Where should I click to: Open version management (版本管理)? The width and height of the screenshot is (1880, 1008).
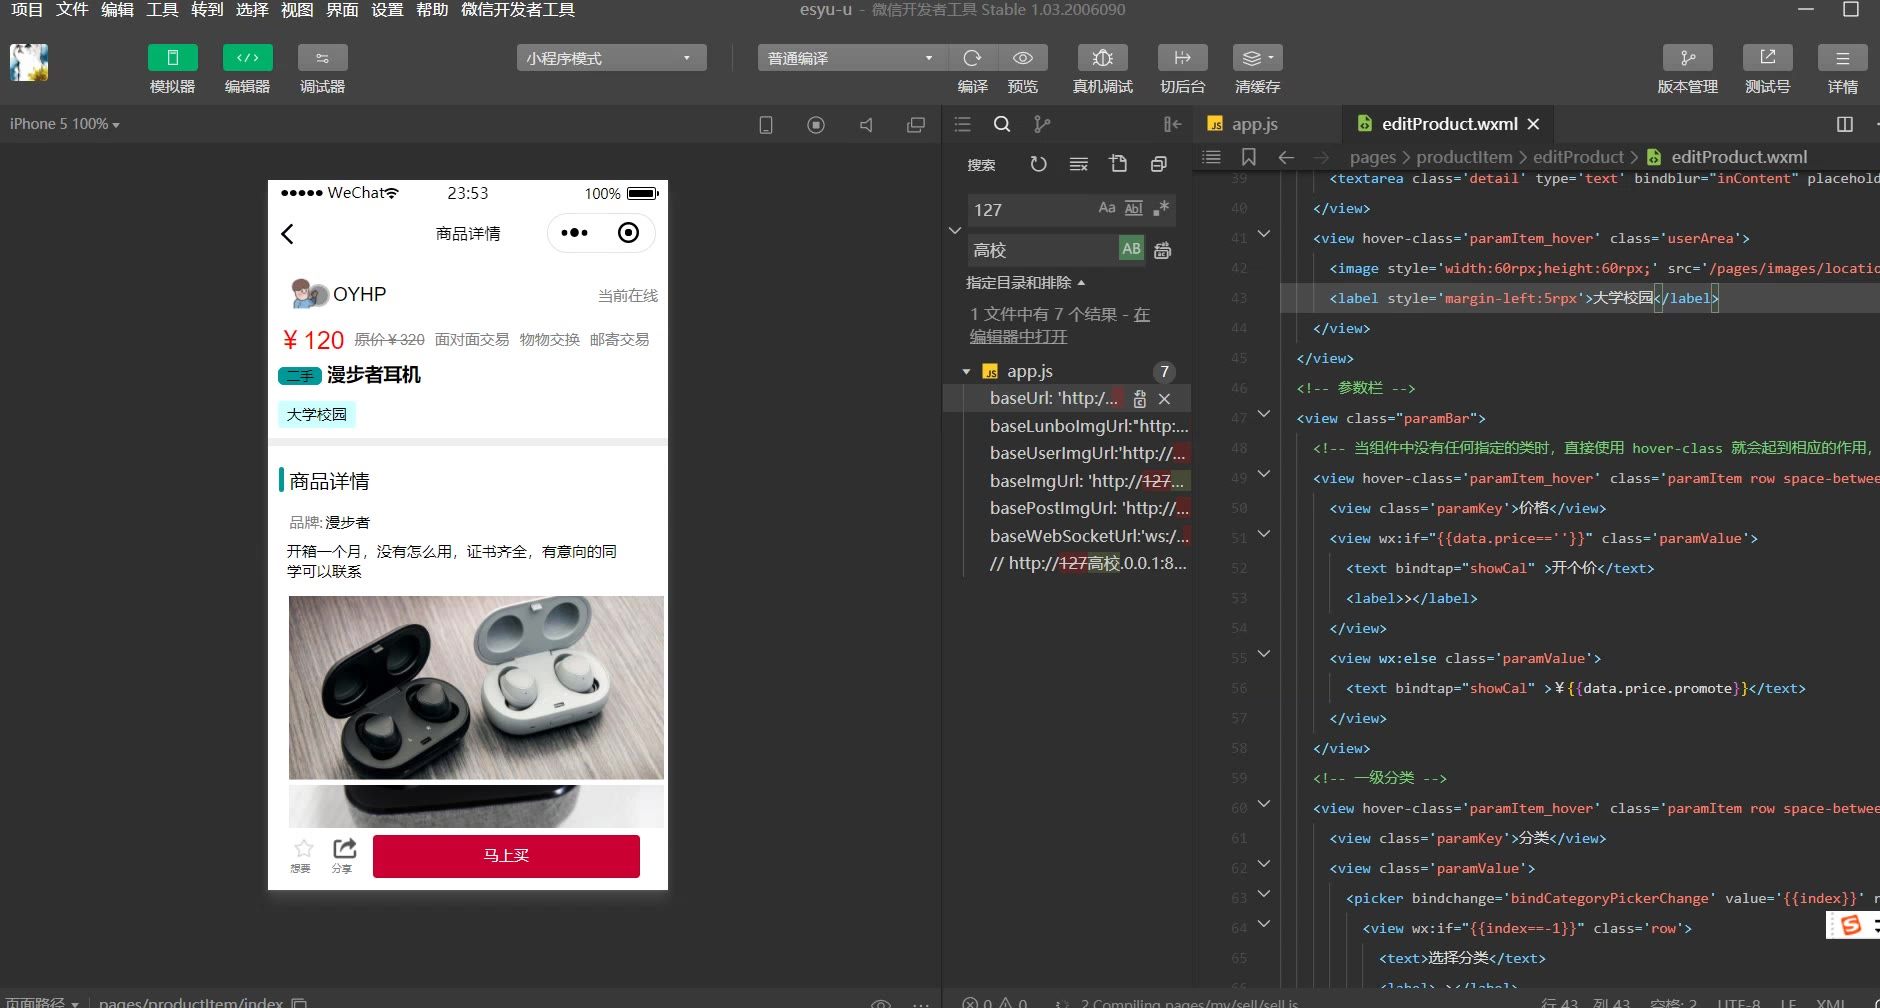pyautogui.click(x=1687, y=58)
